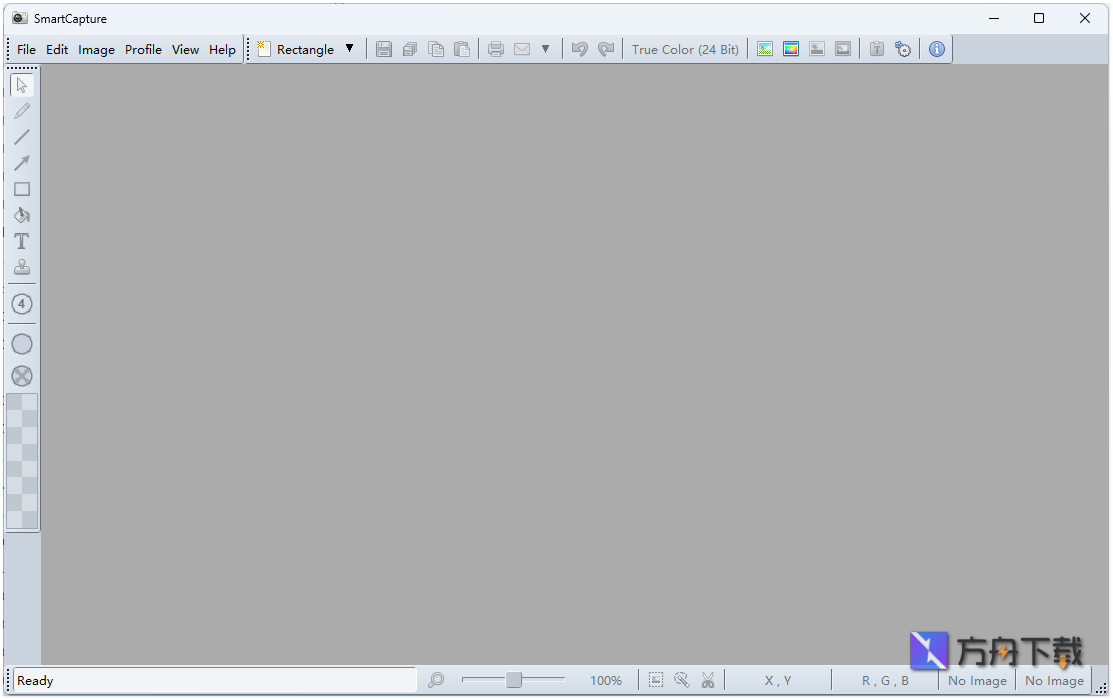This screenshot has height=700, width=1113.
Task: Pick the arrow drawing tool
Action: tap(22, 163)
